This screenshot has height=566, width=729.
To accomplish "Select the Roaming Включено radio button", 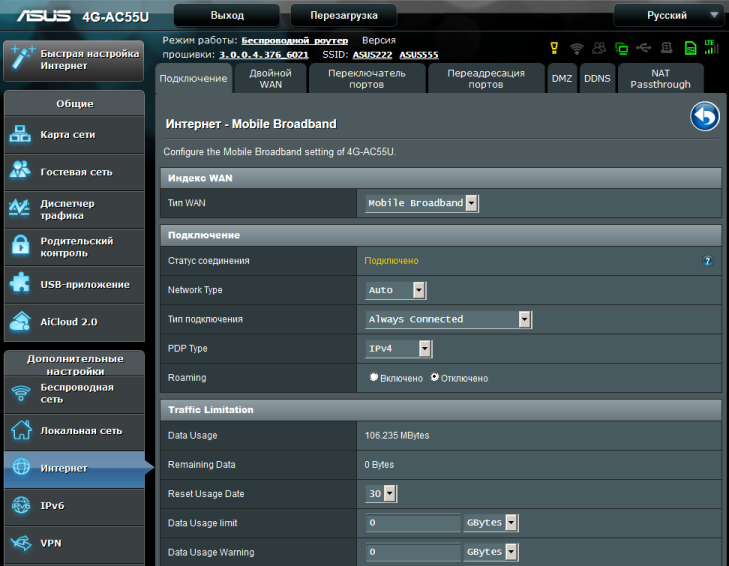I will tap(373, 377).
